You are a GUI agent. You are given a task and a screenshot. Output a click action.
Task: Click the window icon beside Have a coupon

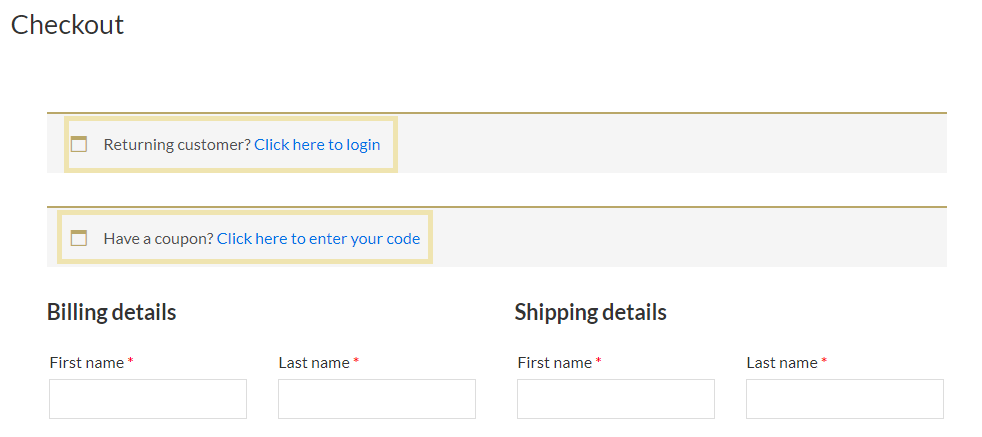pos(79,238)
